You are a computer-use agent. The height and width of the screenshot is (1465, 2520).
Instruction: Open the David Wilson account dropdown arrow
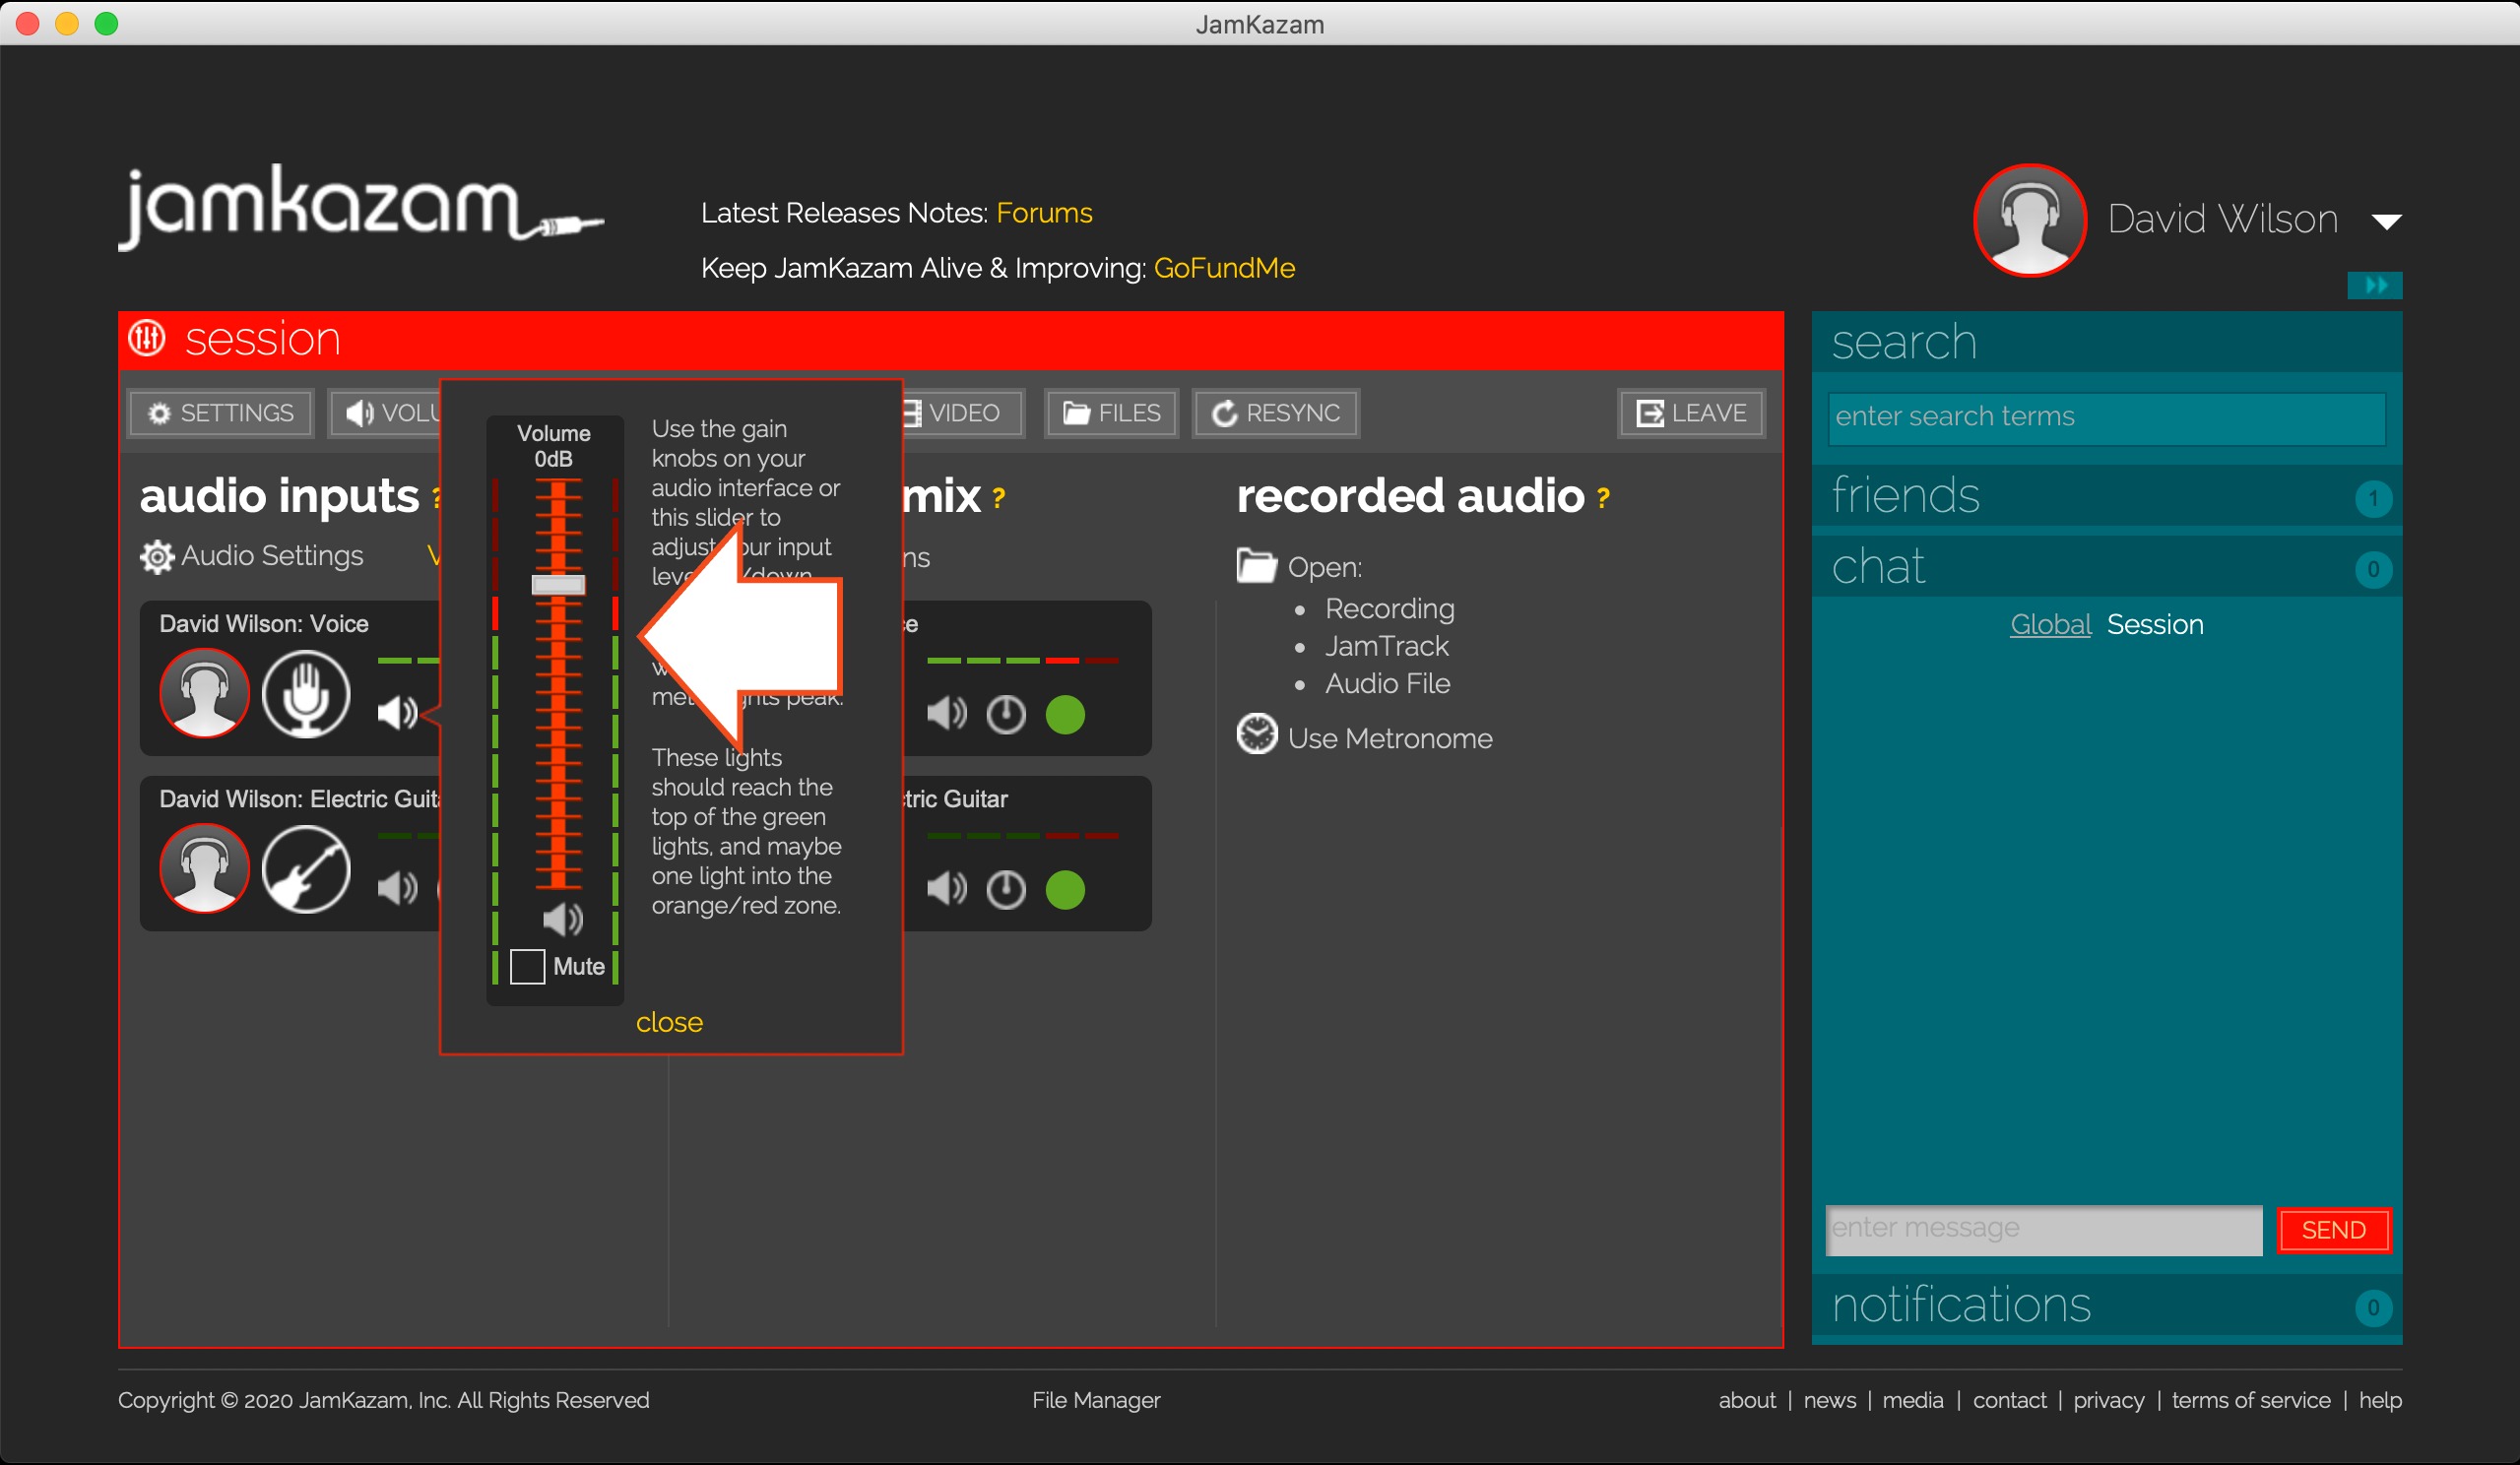(x=2387, y=222)
